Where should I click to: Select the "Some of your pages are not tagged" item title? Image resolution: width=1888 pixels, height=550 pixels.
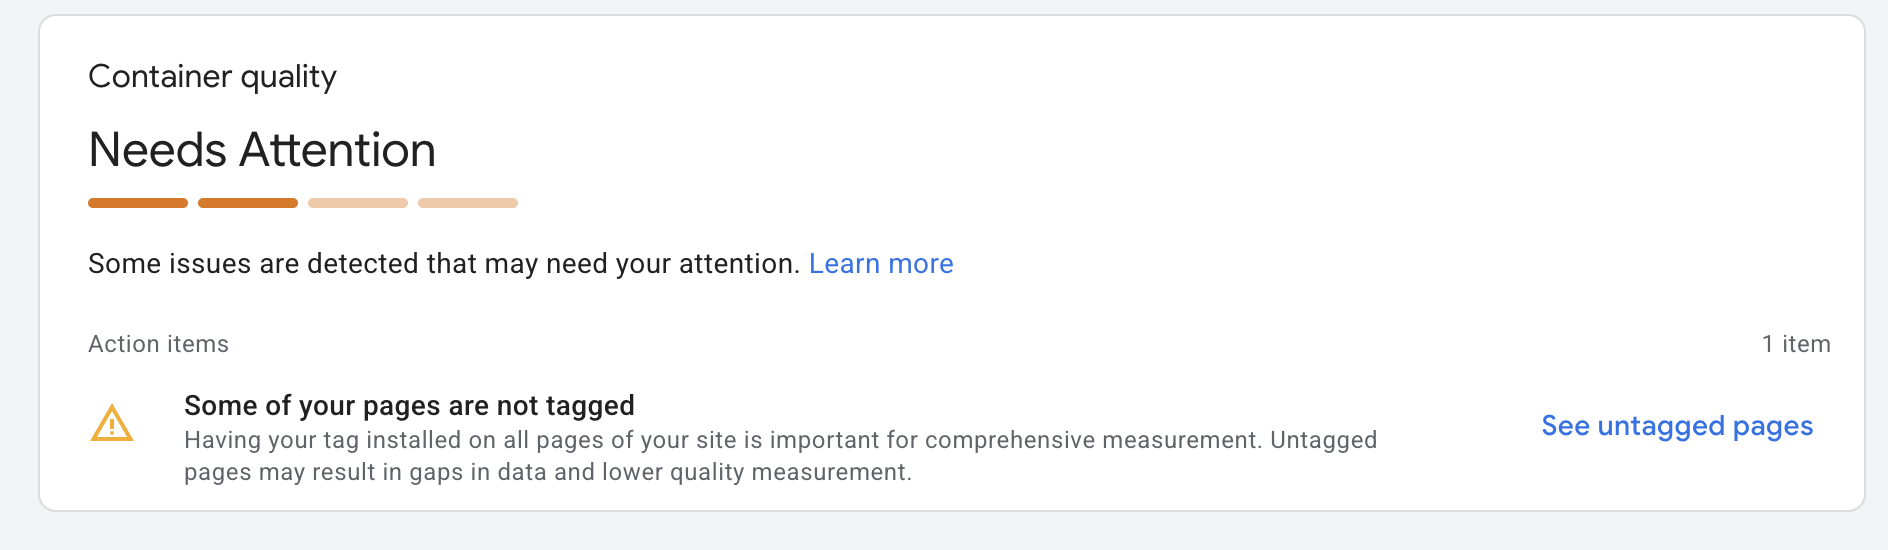point(409,405)
